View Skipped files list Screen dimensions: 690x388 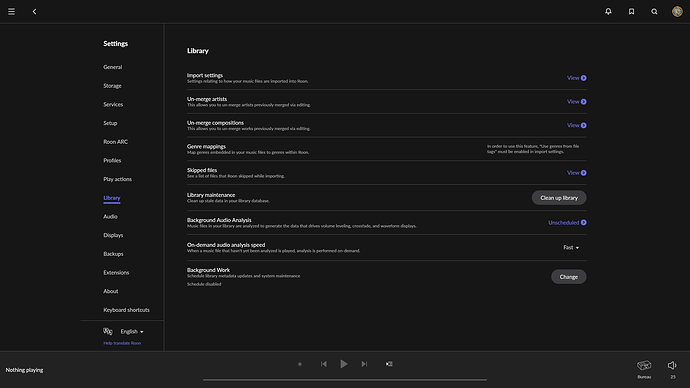pos(576,173)
